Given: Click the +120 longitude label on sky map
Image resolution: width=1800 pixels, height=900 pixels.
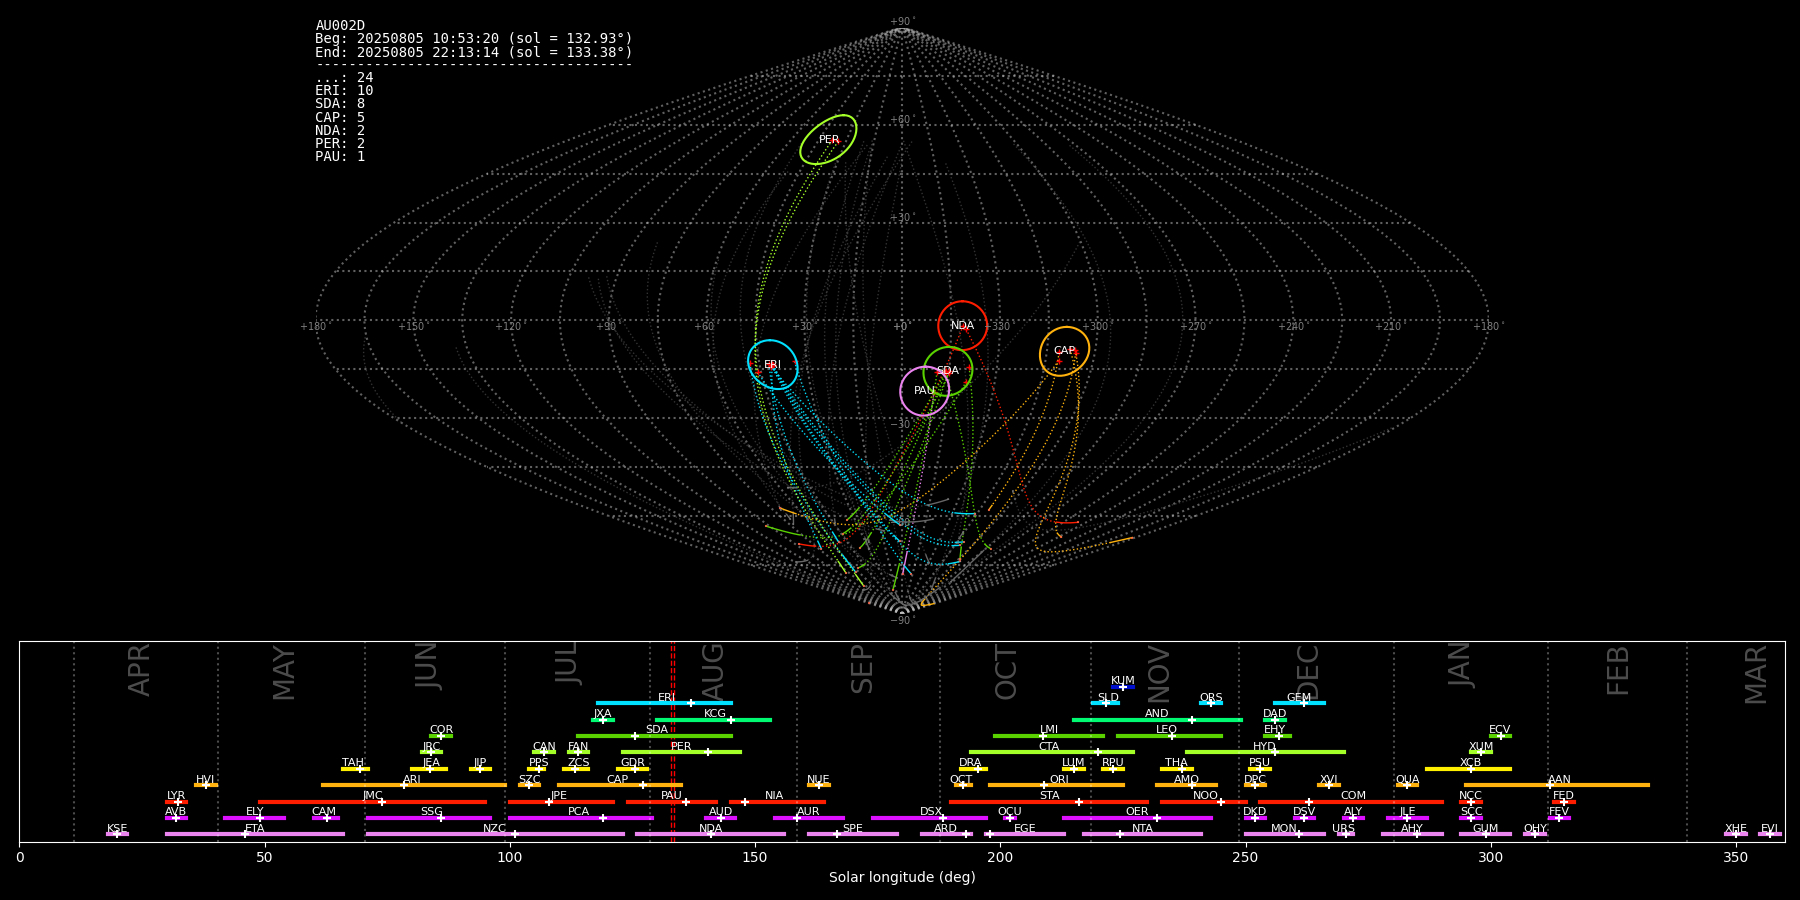Looking at the screenshot, I should click(509, 326).
